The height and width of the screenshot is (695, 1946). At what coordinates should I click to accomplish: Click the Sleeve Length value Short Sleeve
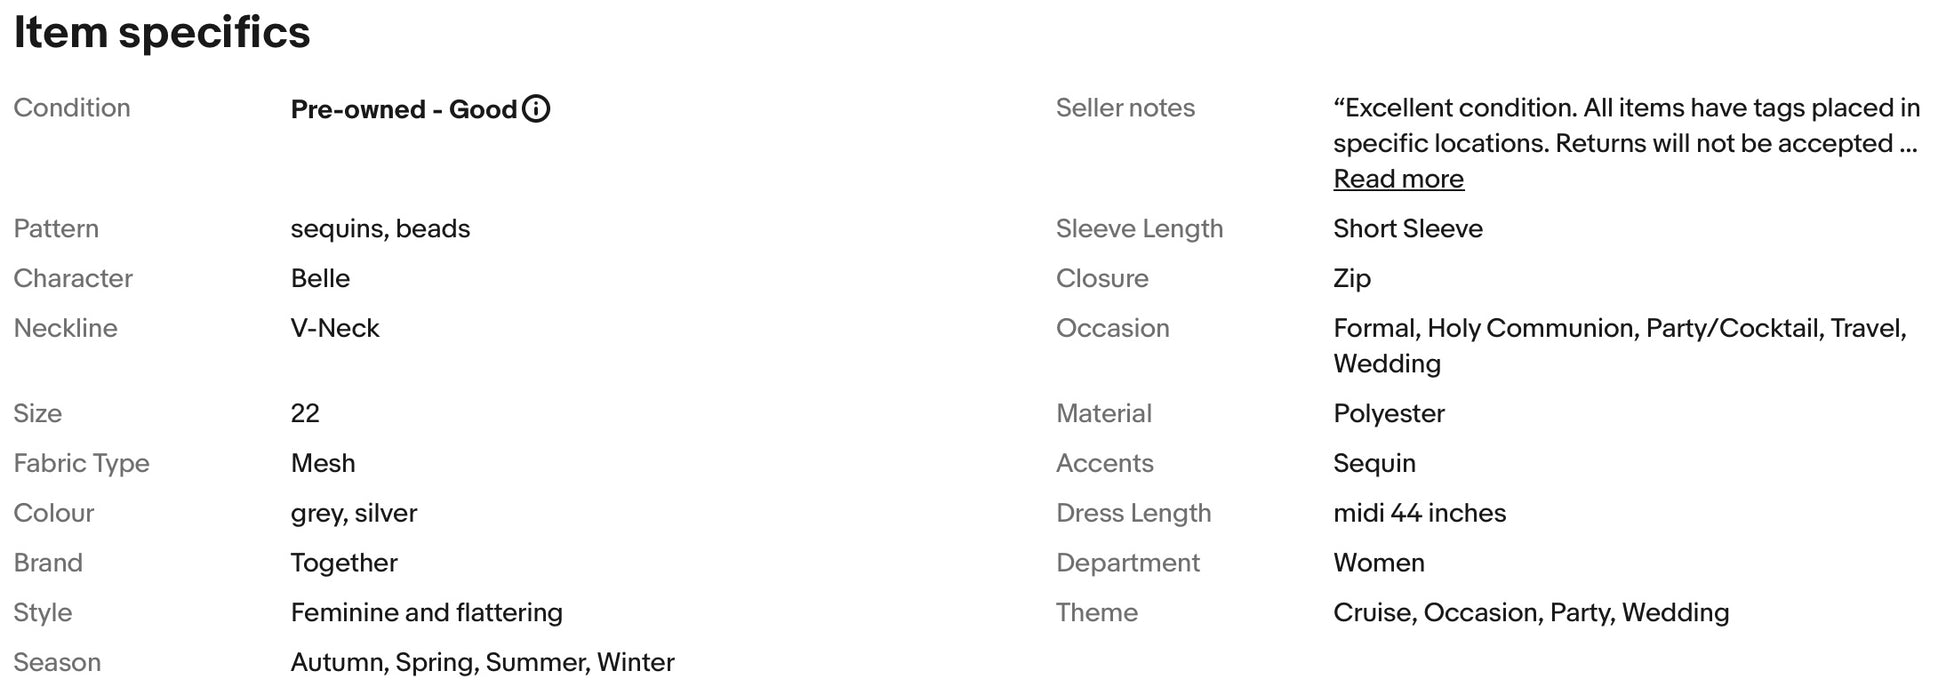click(1407, 228)
